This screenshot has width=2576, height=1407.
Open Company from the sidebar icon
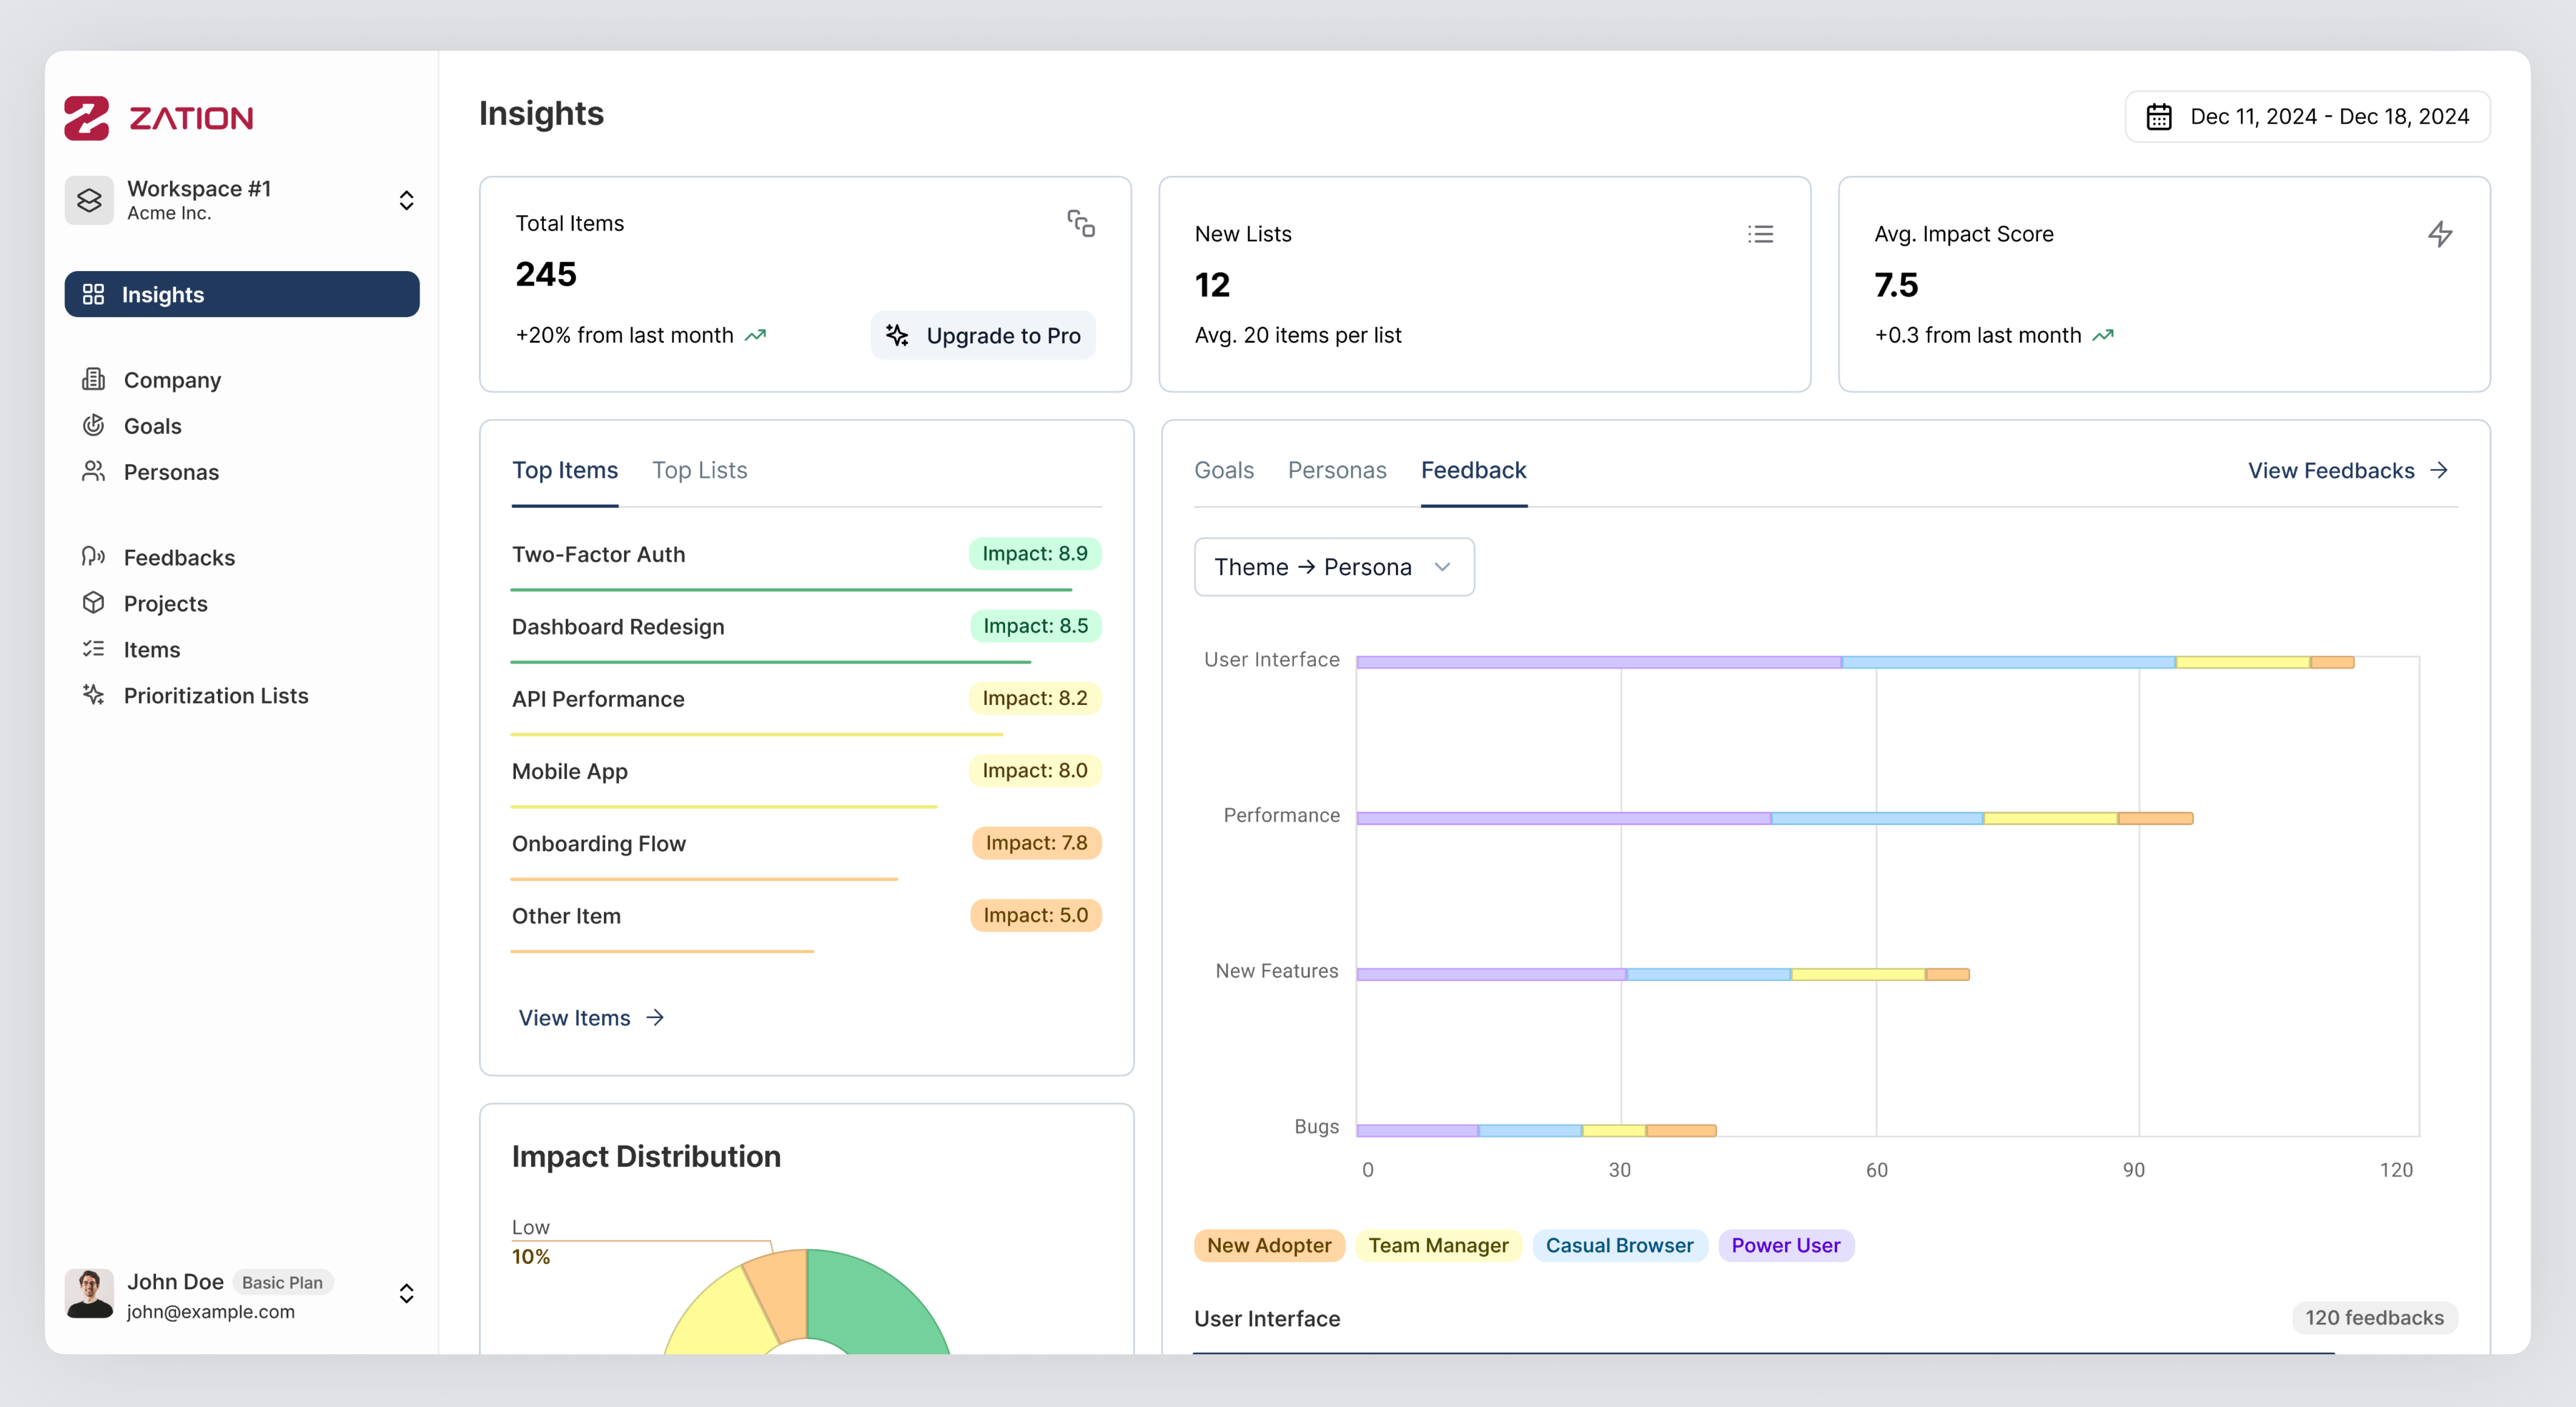pos(93,379)
